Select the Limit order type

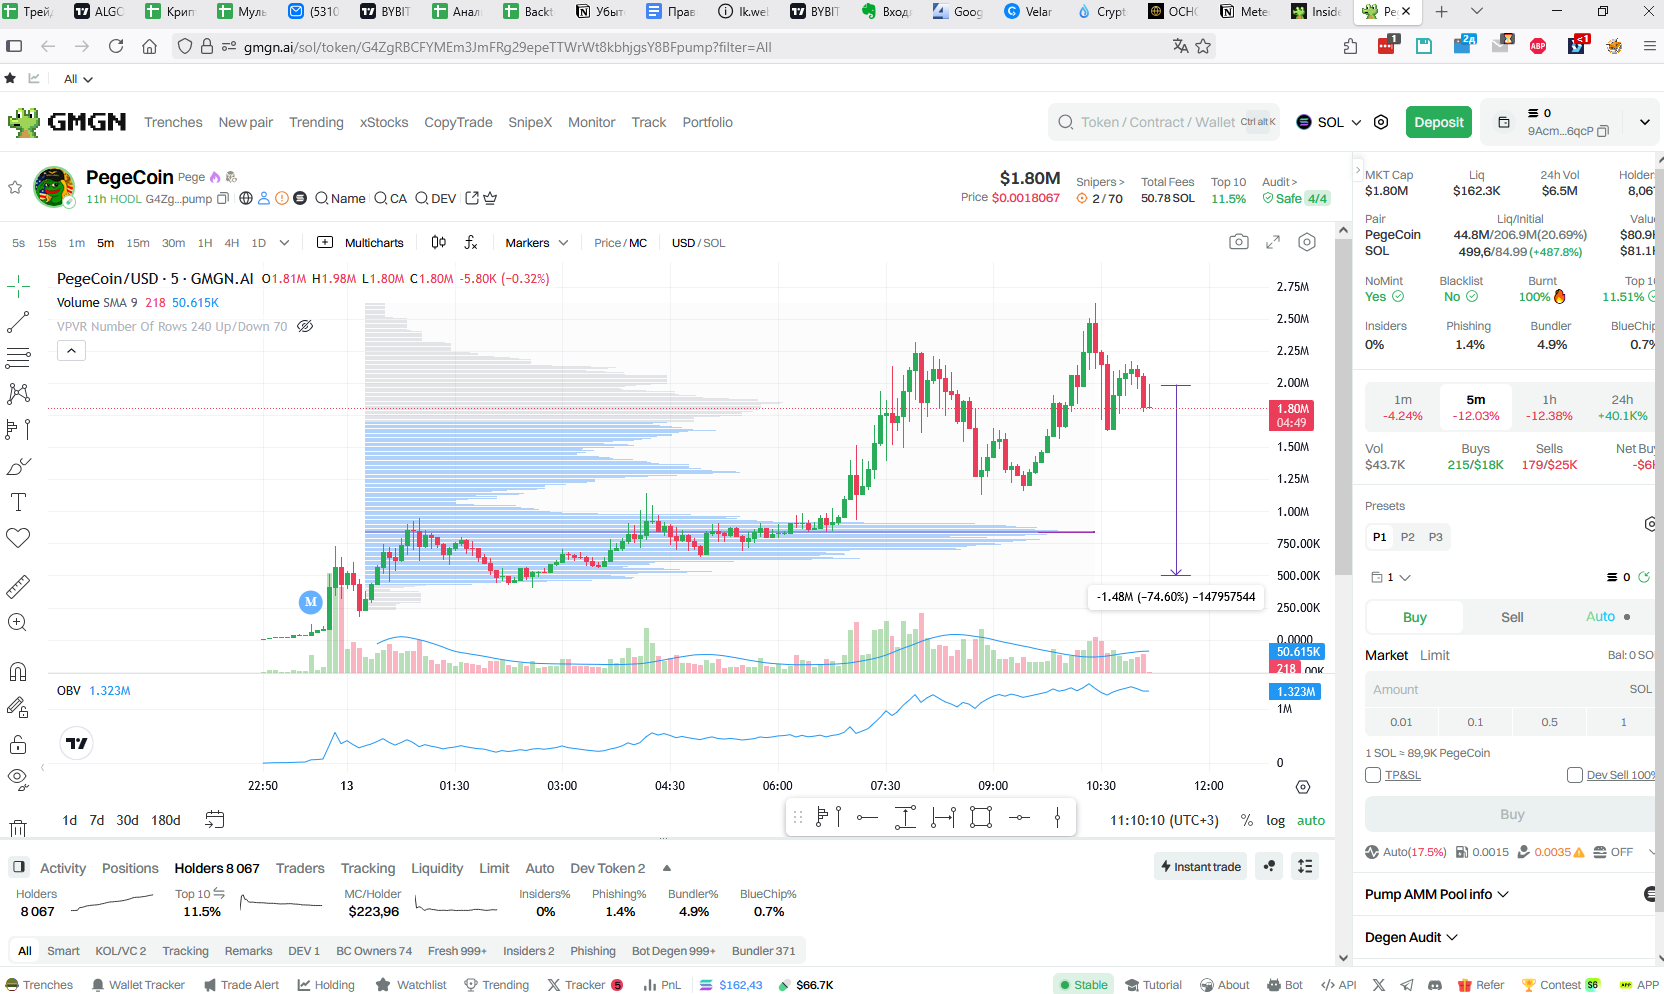click(1434, 655)
